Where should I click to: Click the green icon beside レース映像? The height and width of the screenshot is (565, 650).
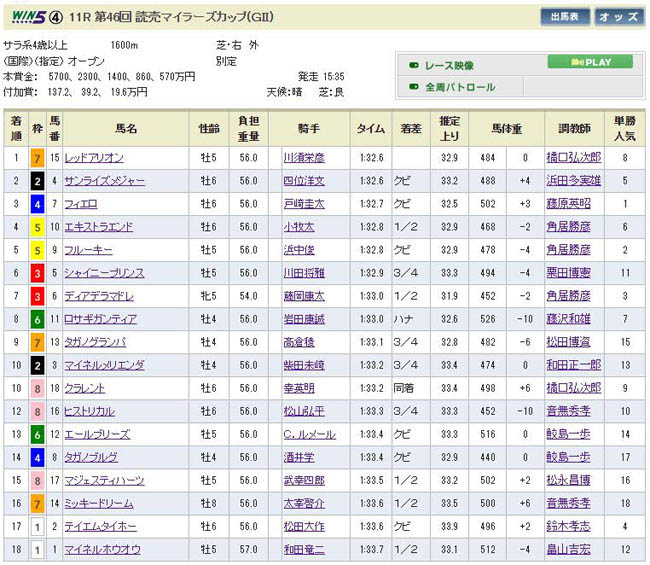[x=413, y=66]
